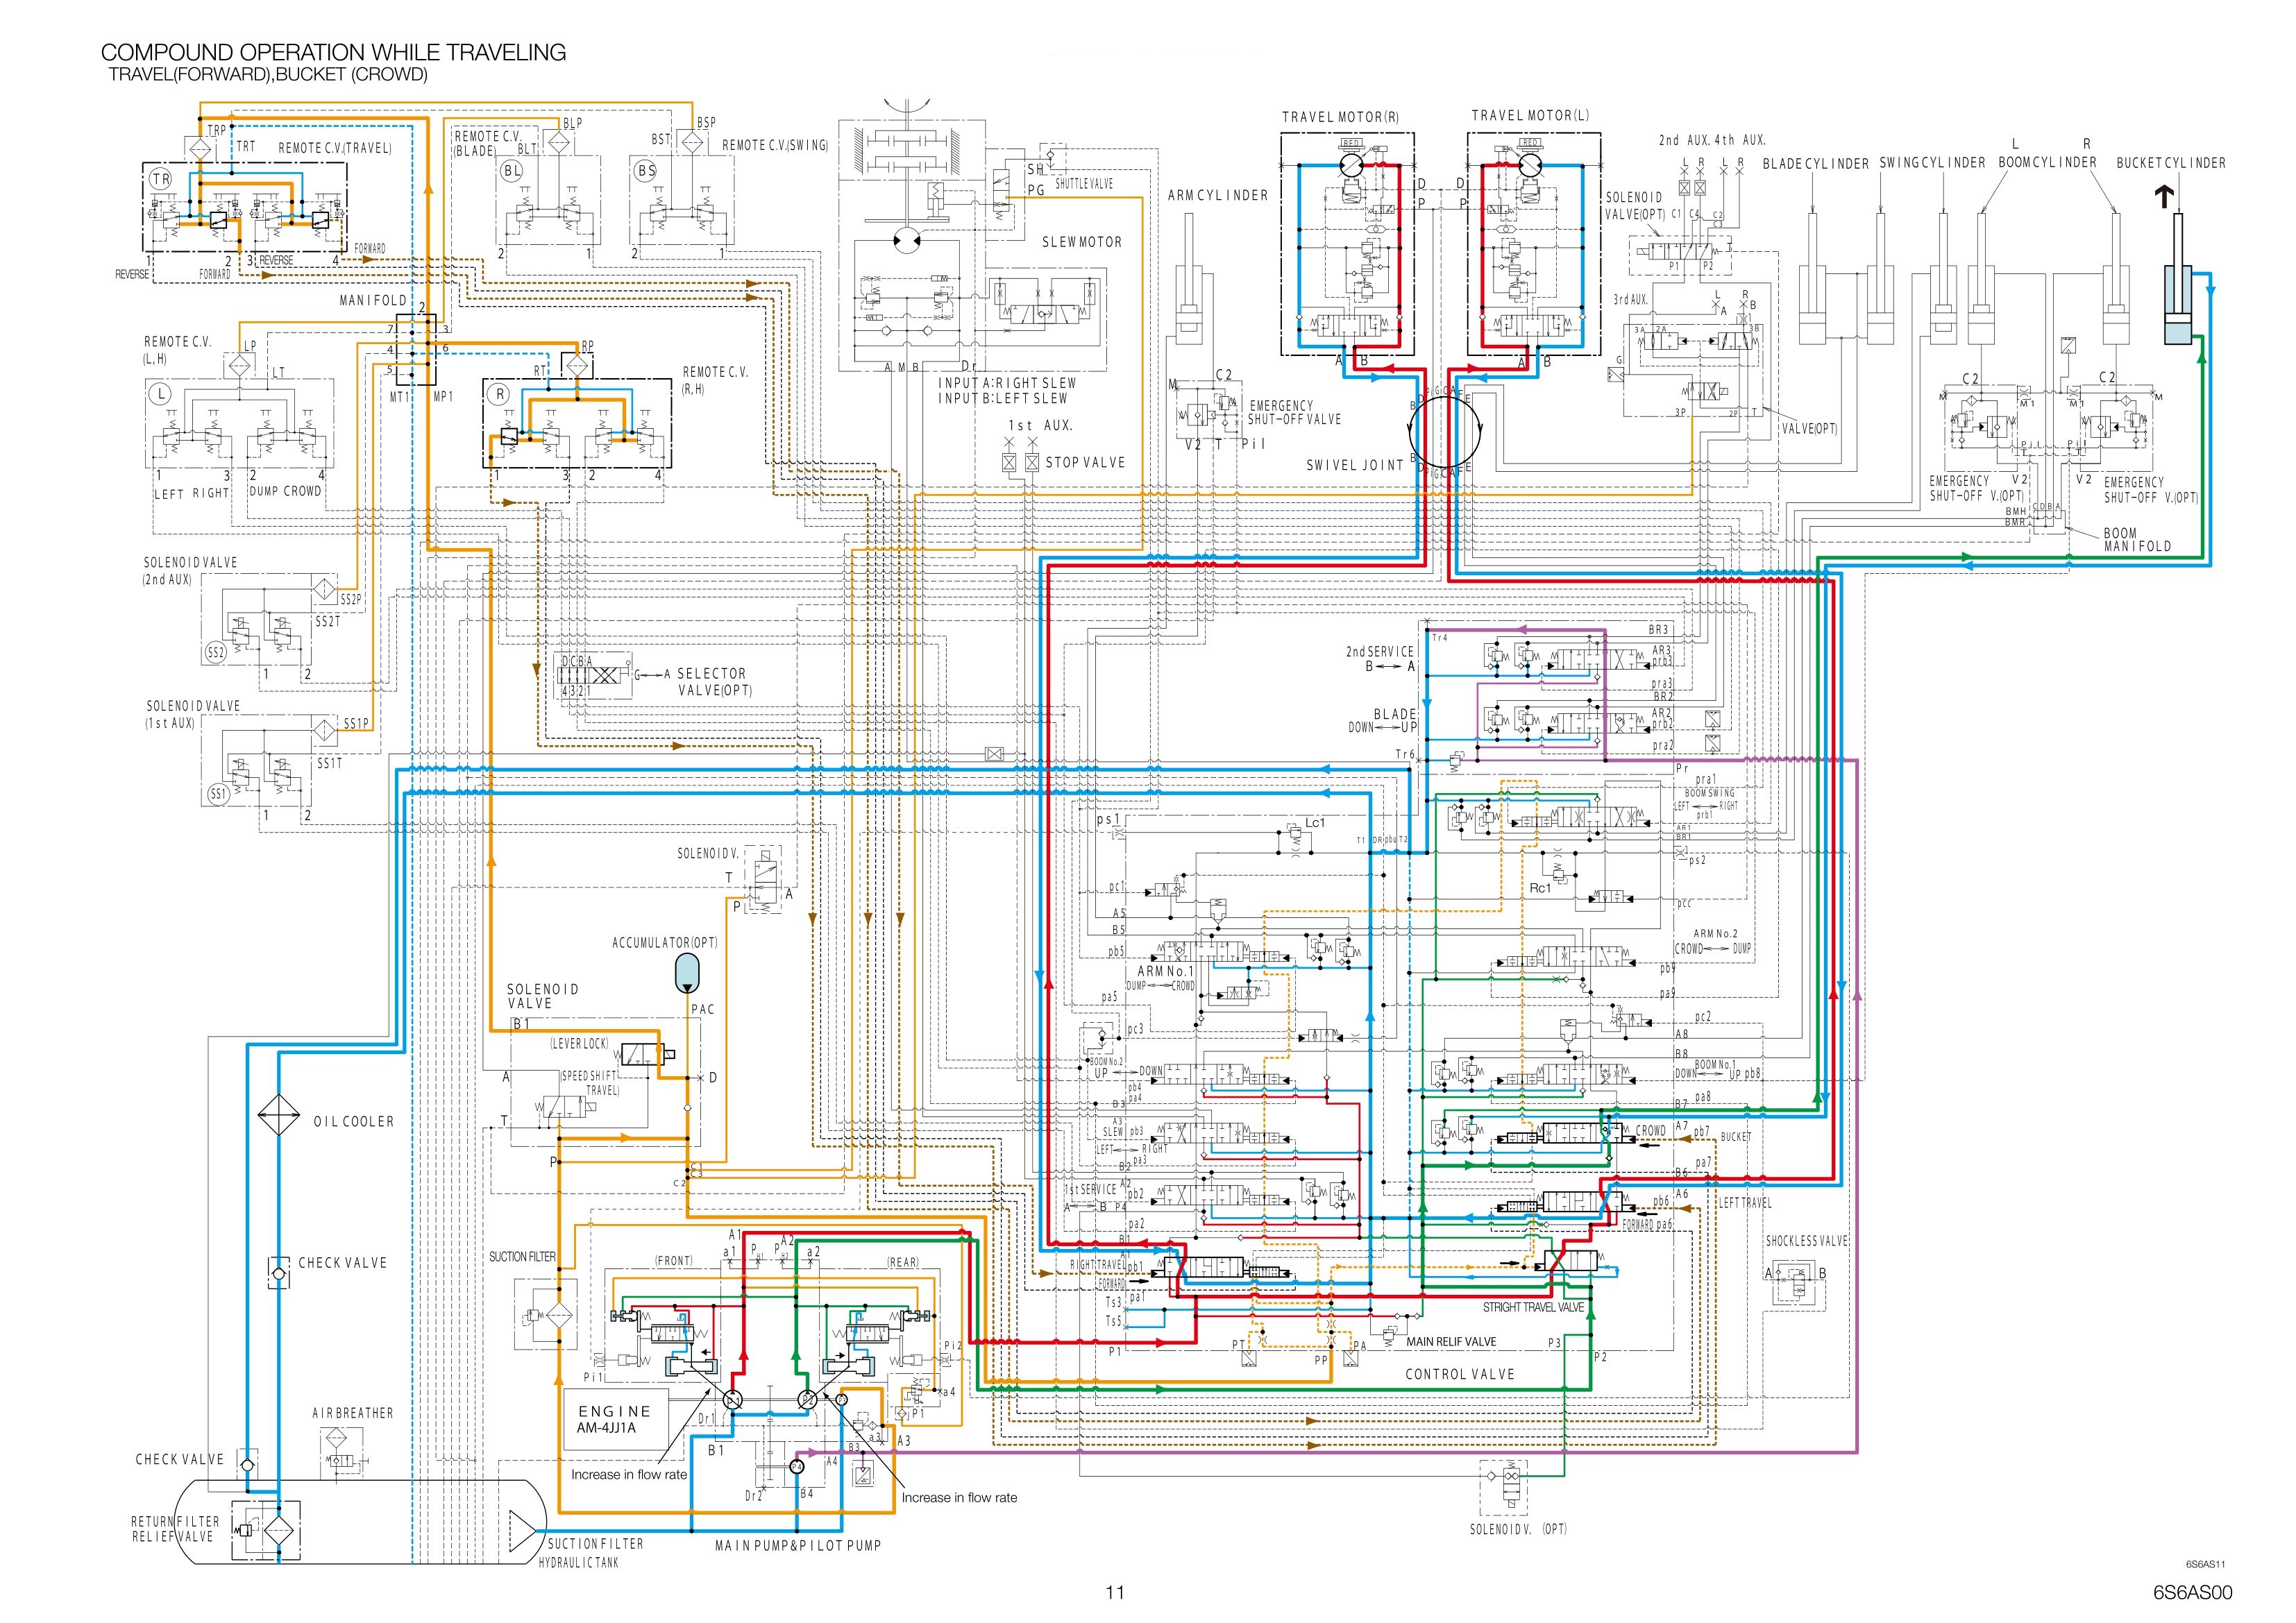The height and width of the screenshot is (1623, 2296).
Task: Select the 'SHUTTLE VALVE' label
Action: (1084, 184)
